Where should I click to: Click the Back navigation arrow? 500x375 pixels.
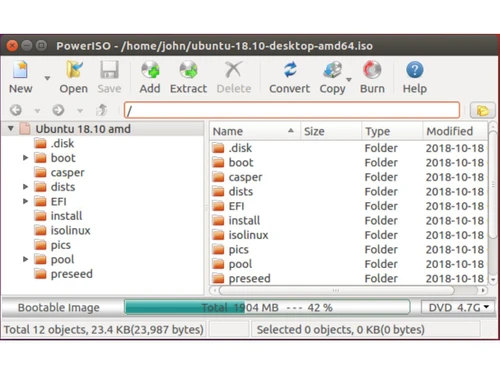click(16, 110)
